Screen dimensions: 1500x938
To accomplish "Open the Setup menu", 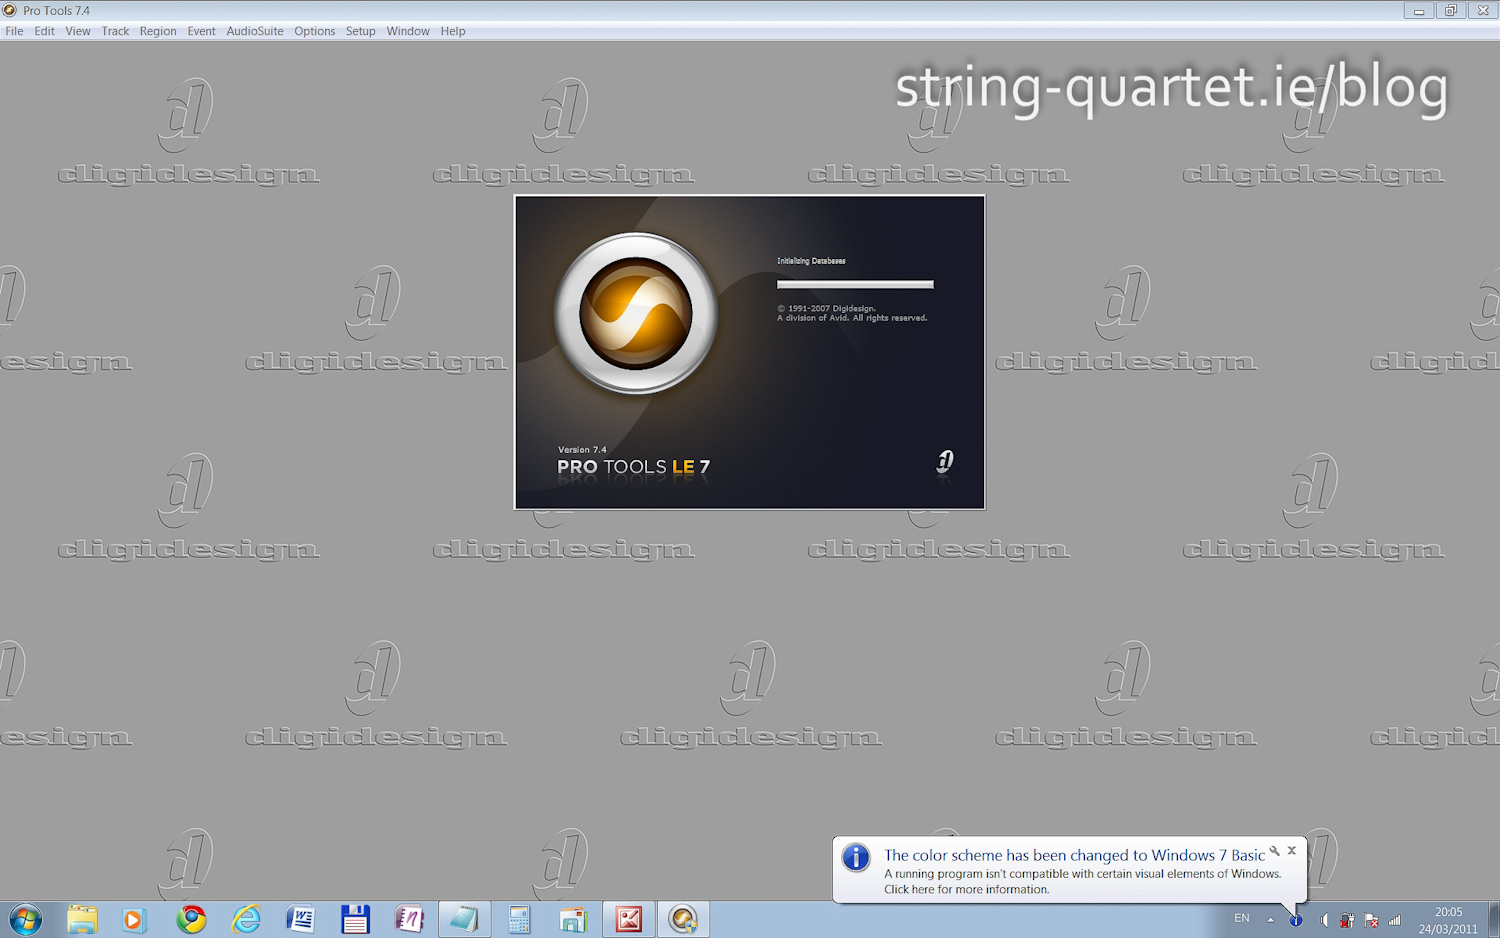I will click(360, 31).
